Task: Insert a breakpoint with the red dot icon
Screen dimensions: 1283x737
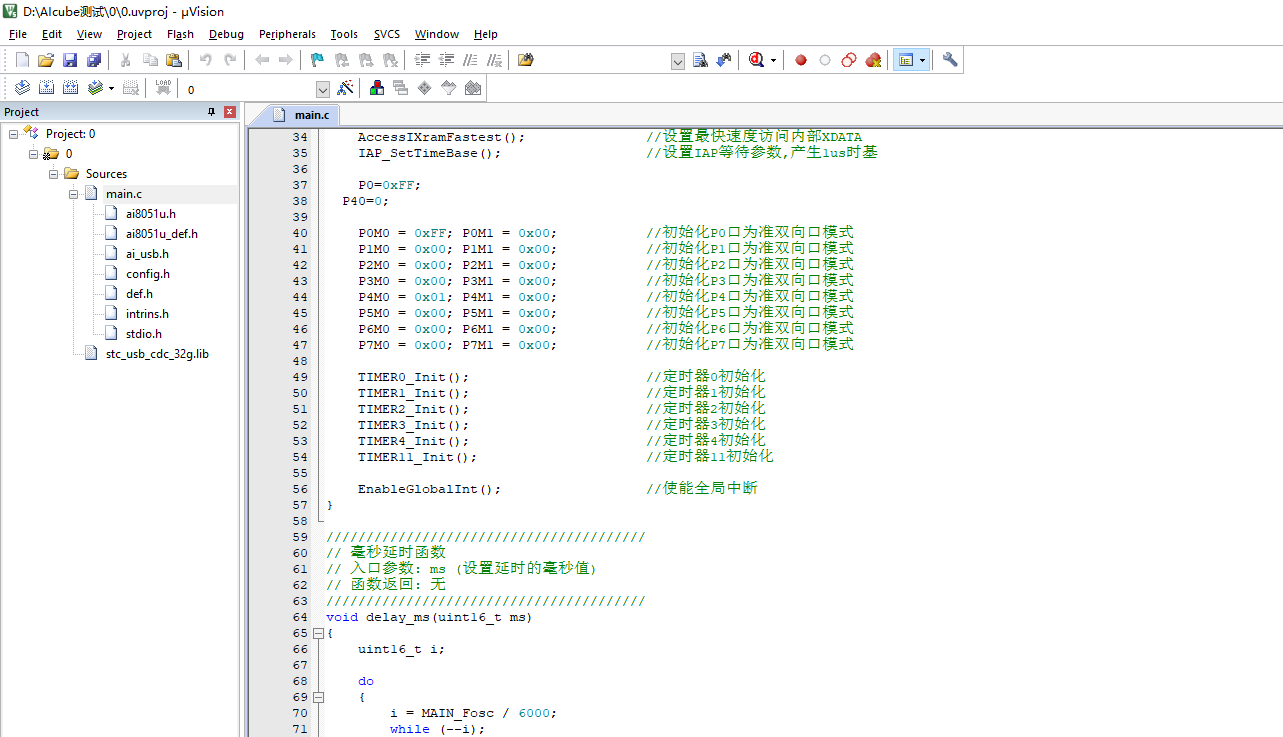Action: [801, 60]
